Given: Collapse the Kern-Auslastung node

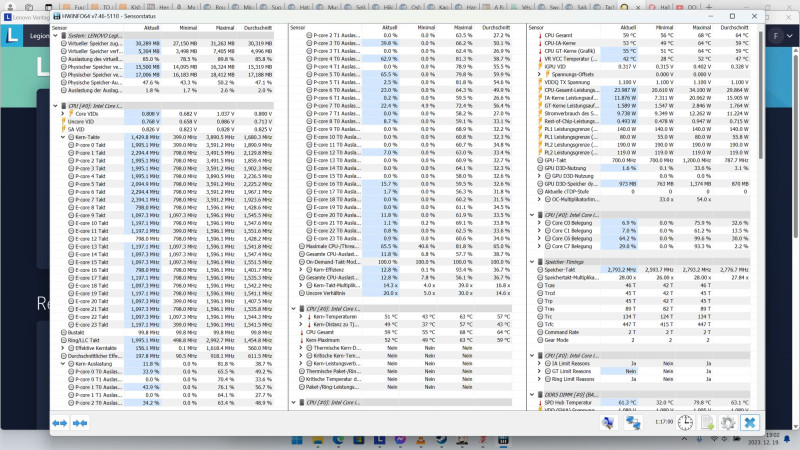Looking at the screenshot, I should tap(63, 364).
